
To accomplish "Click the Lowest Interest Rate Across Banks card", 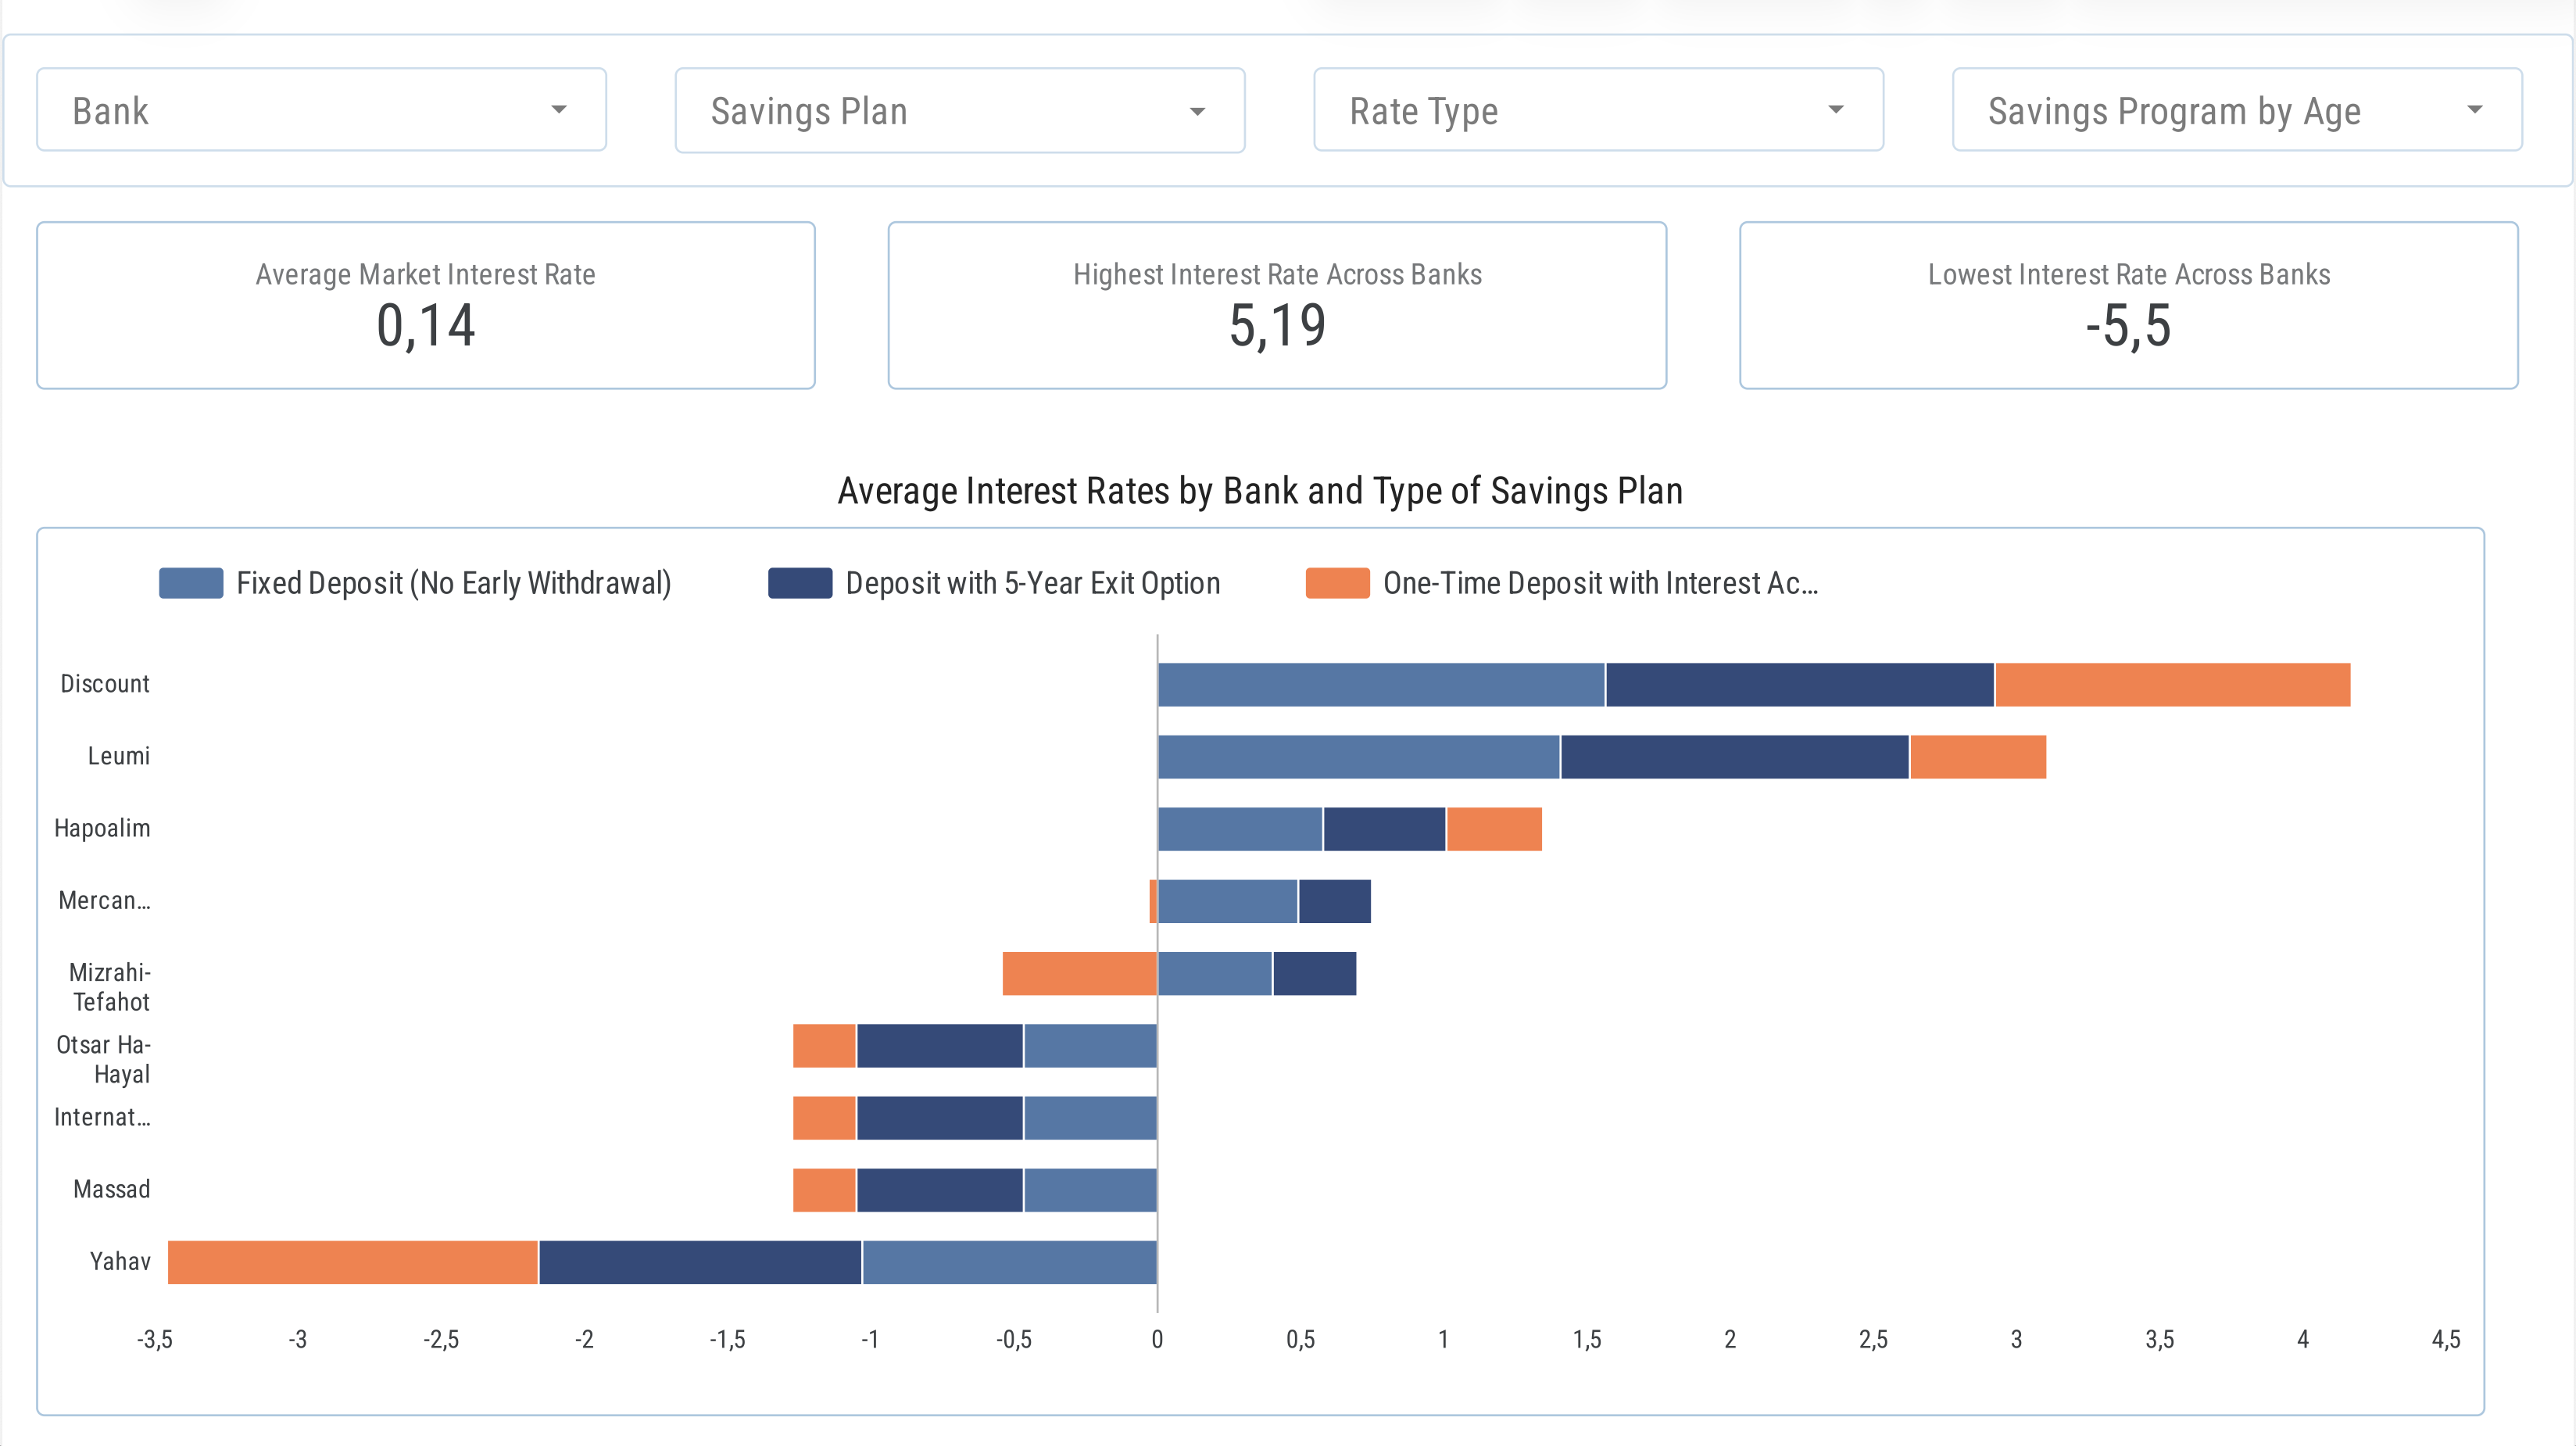I will pos(2128,305).
